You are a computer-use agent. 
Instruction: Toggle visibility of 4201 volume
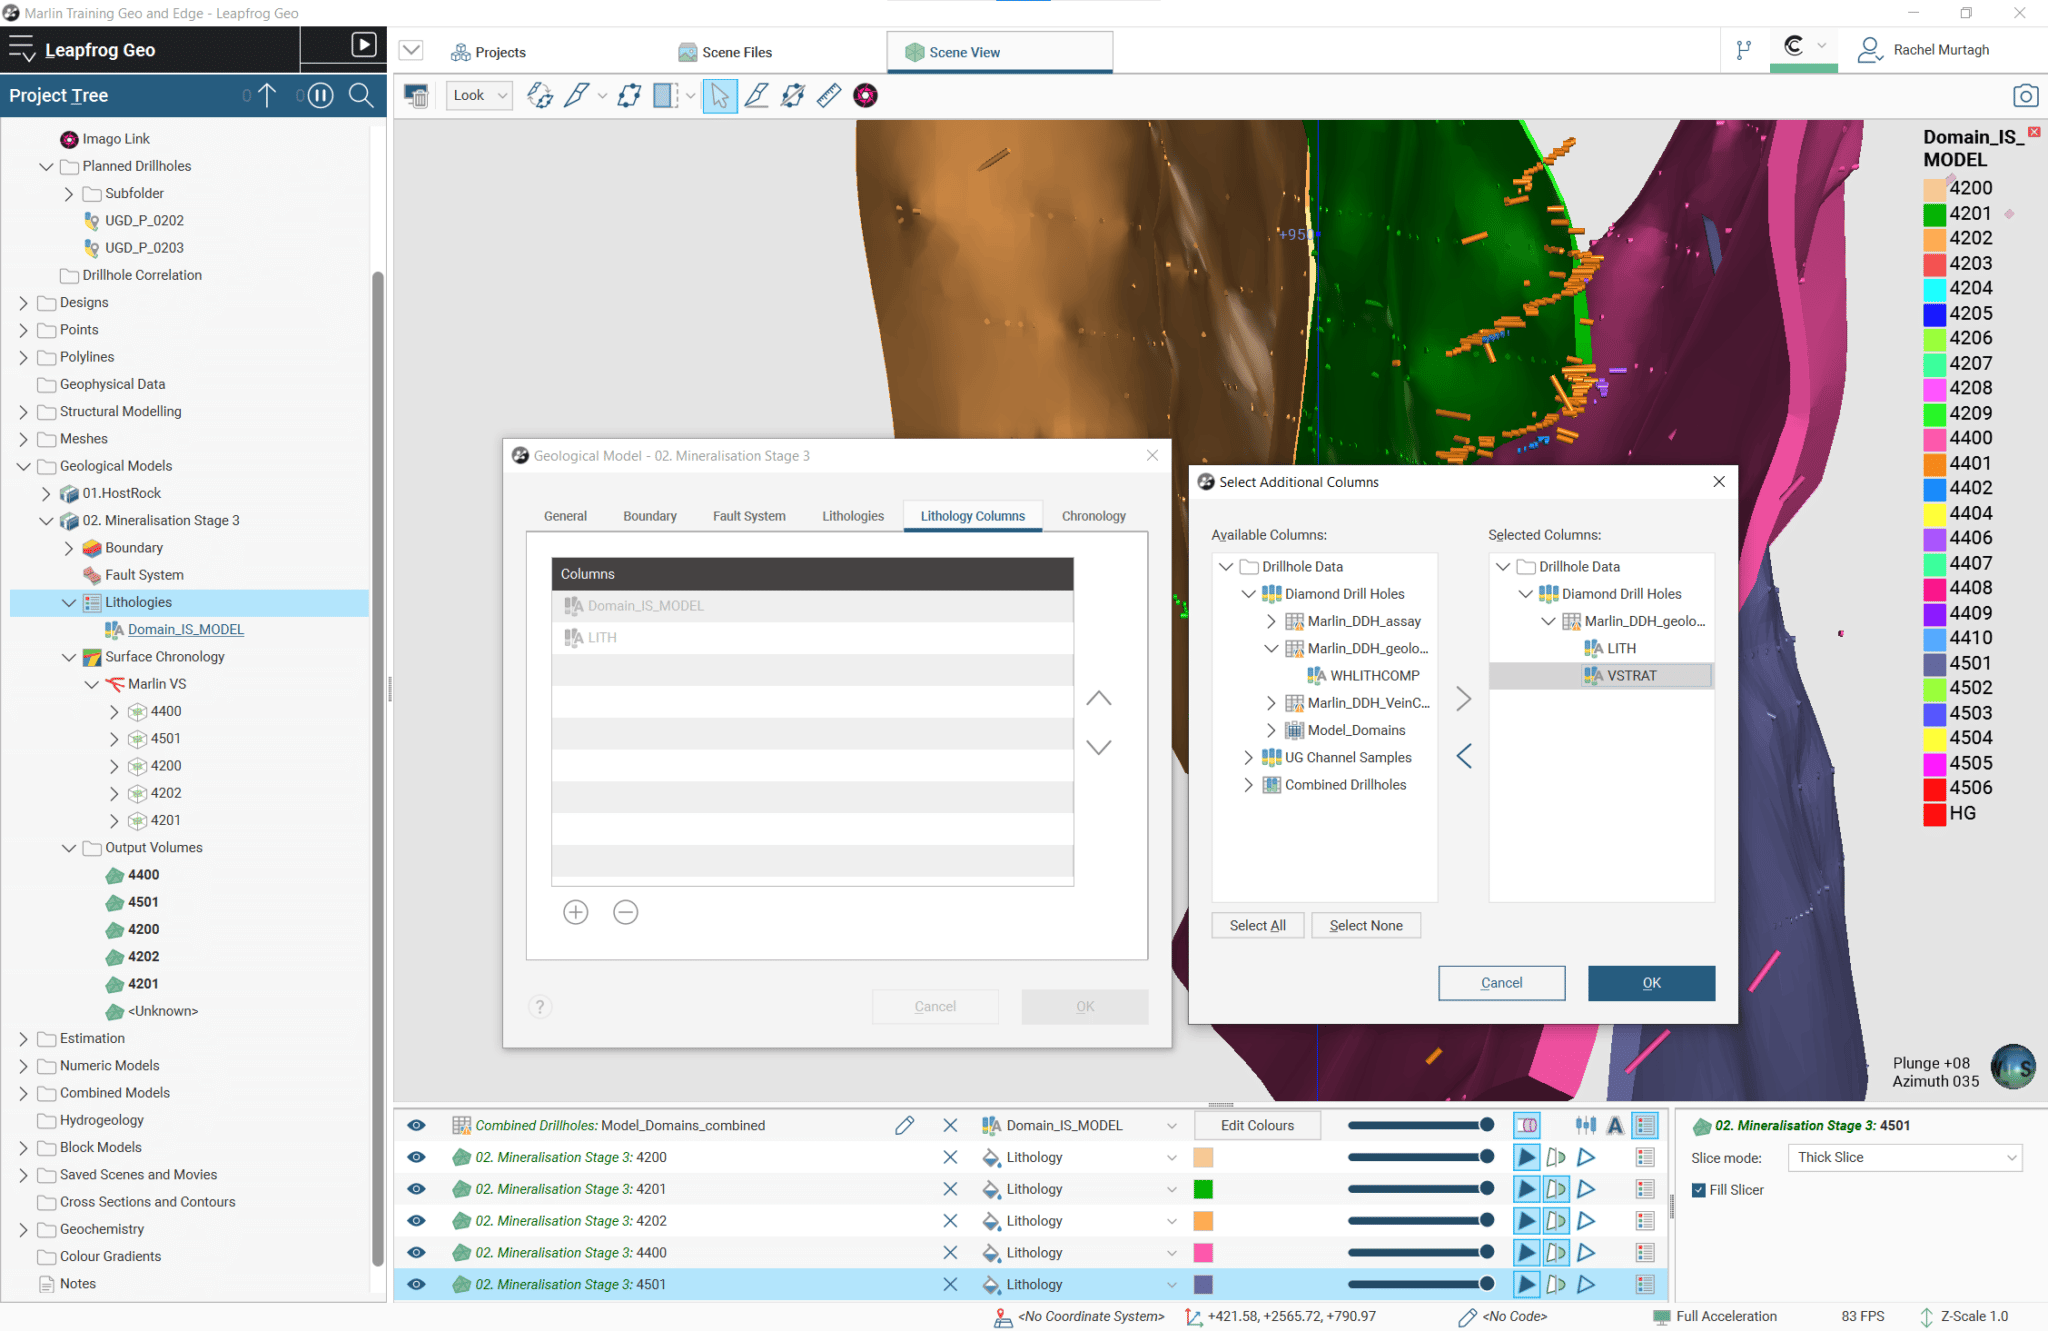416,1189
